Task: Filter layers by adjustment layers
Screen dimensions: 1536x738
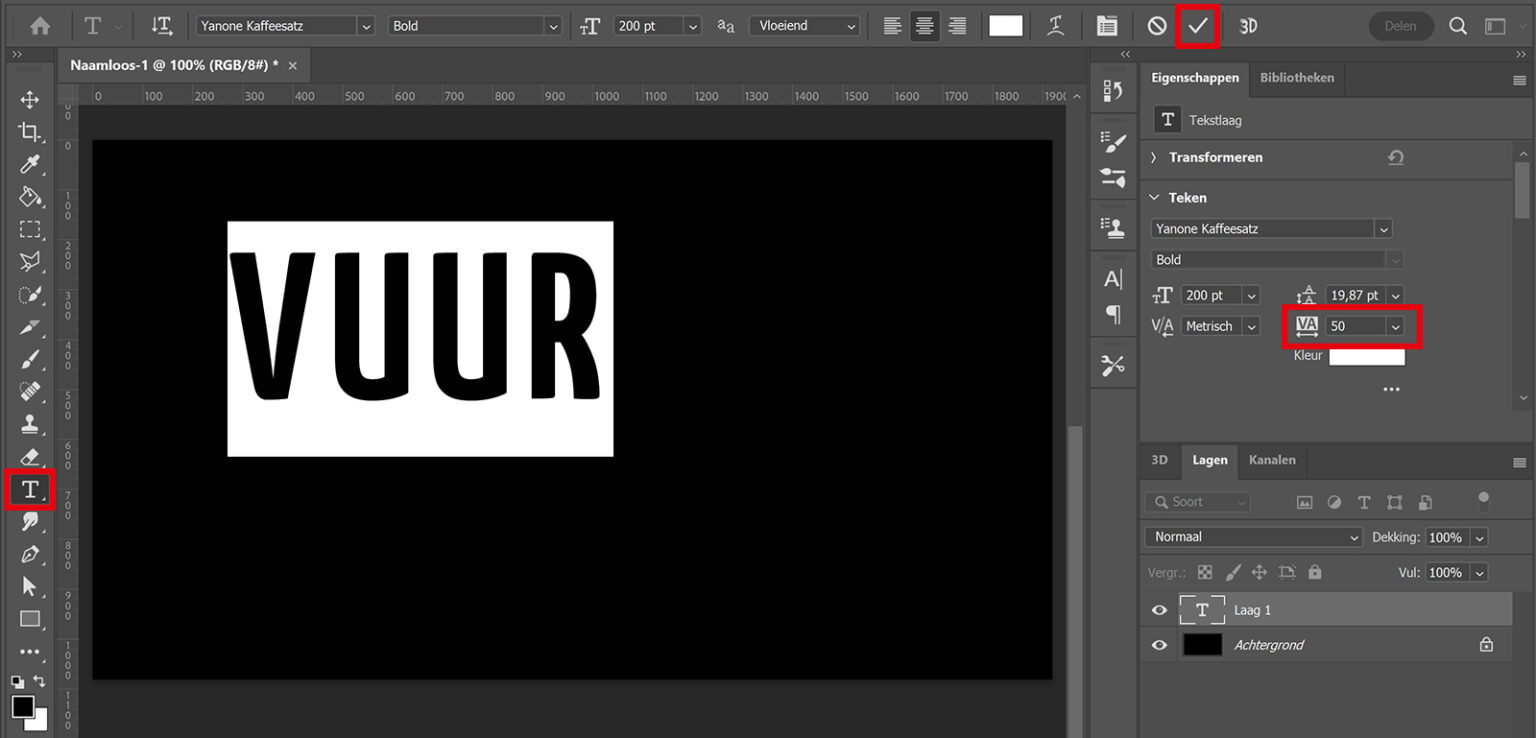Action: 1334,502
